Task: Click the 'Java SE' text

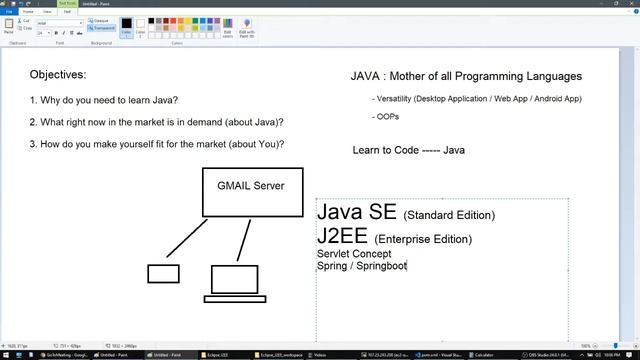Action: point(356,212)
